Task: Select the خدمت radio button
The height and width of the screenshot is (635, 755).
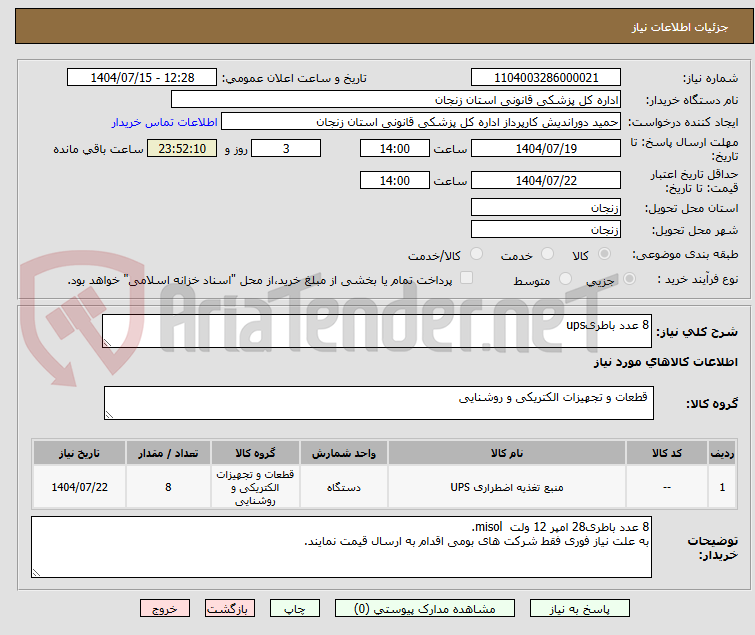Action: (x=547, y=254)
